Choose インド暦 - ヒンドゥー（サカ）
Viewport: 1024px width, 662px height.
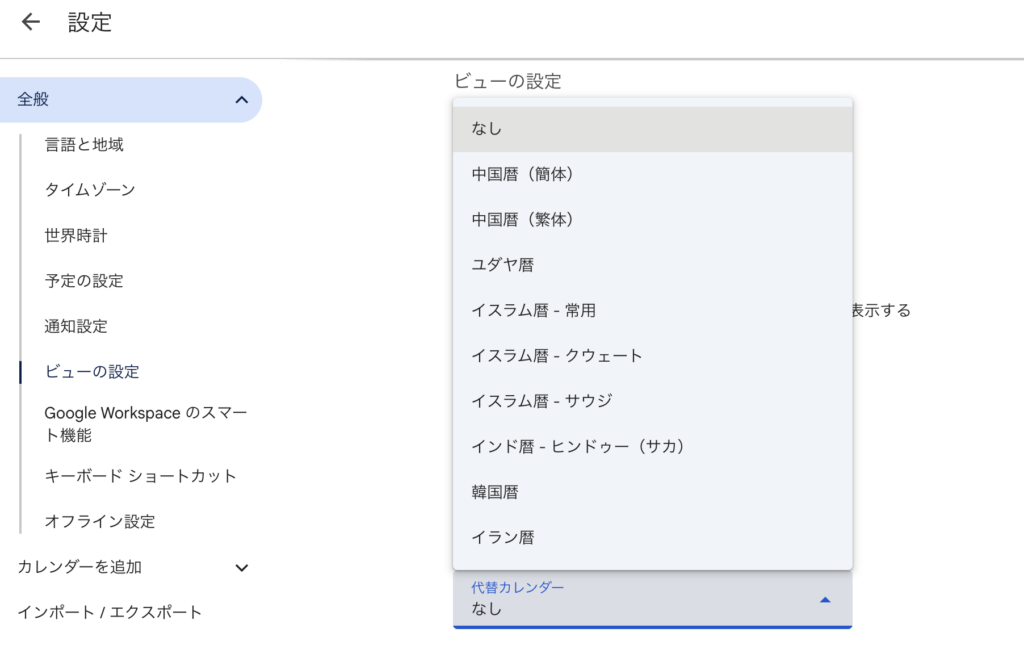pos(652,446)
